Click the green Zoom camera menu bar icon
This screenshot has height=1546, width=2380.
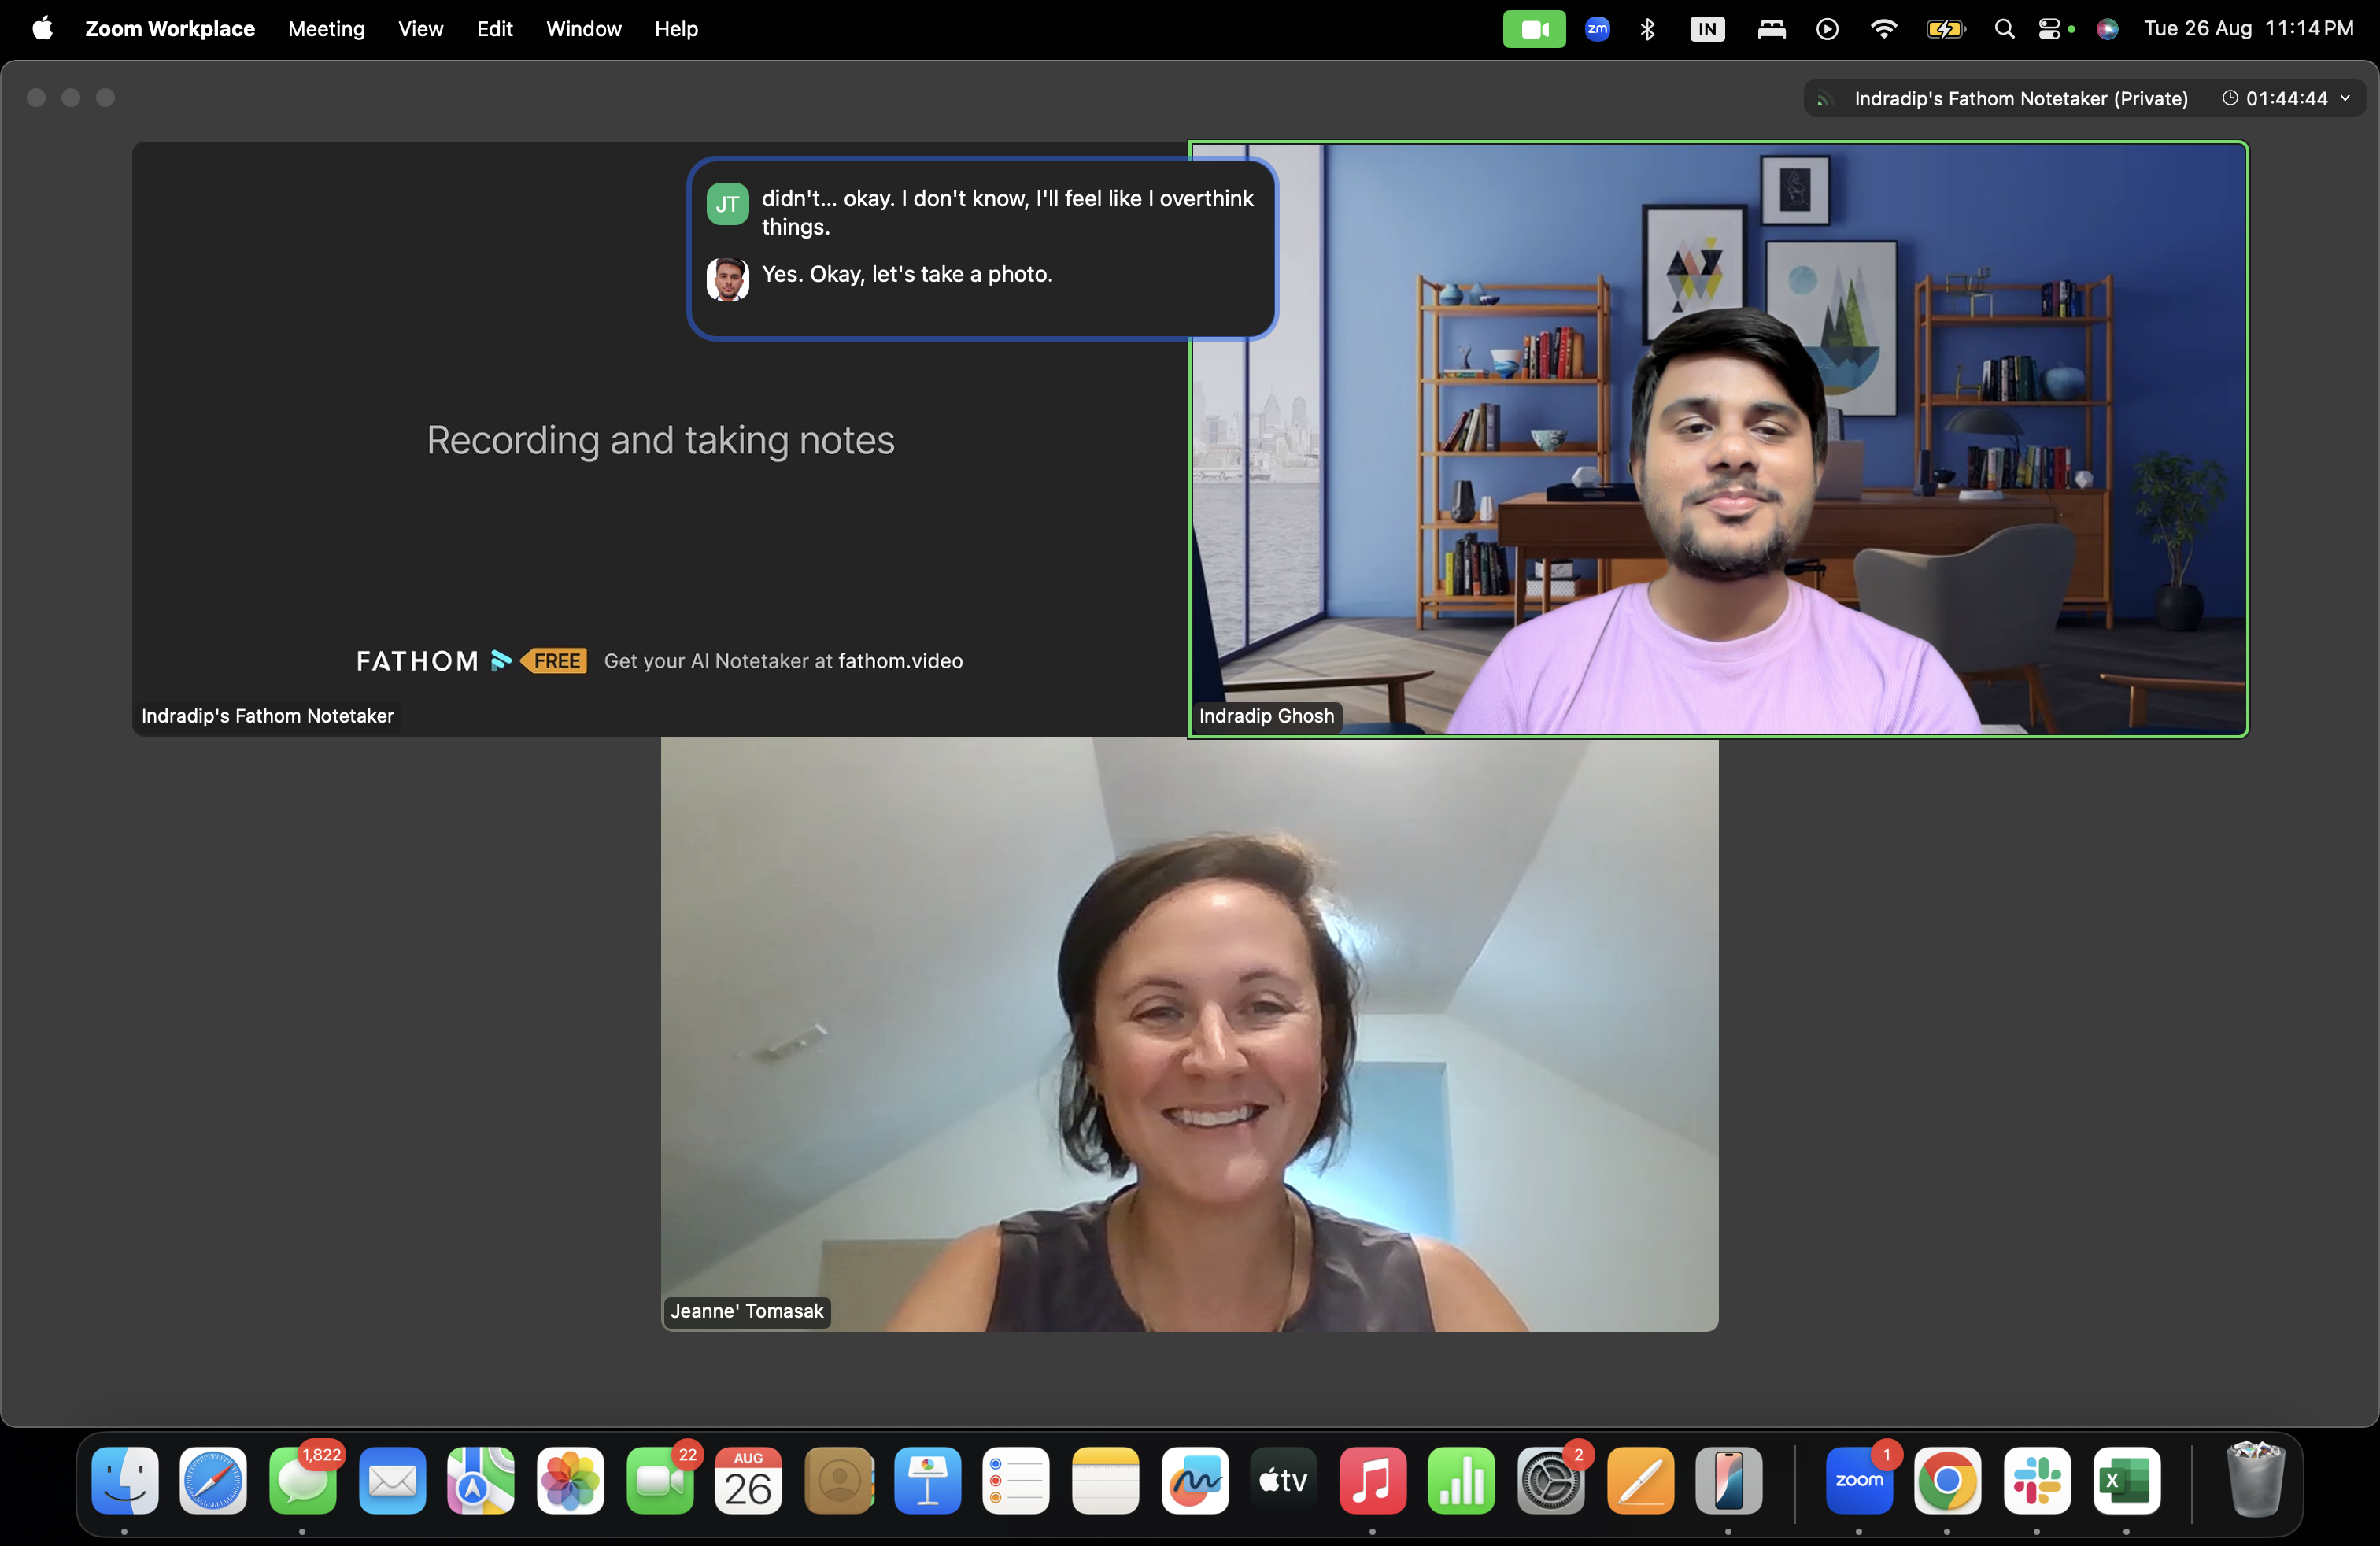(1533, 29)
